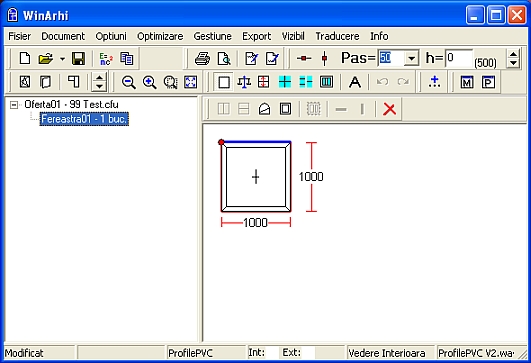Open the Info menu

[379, 36]
